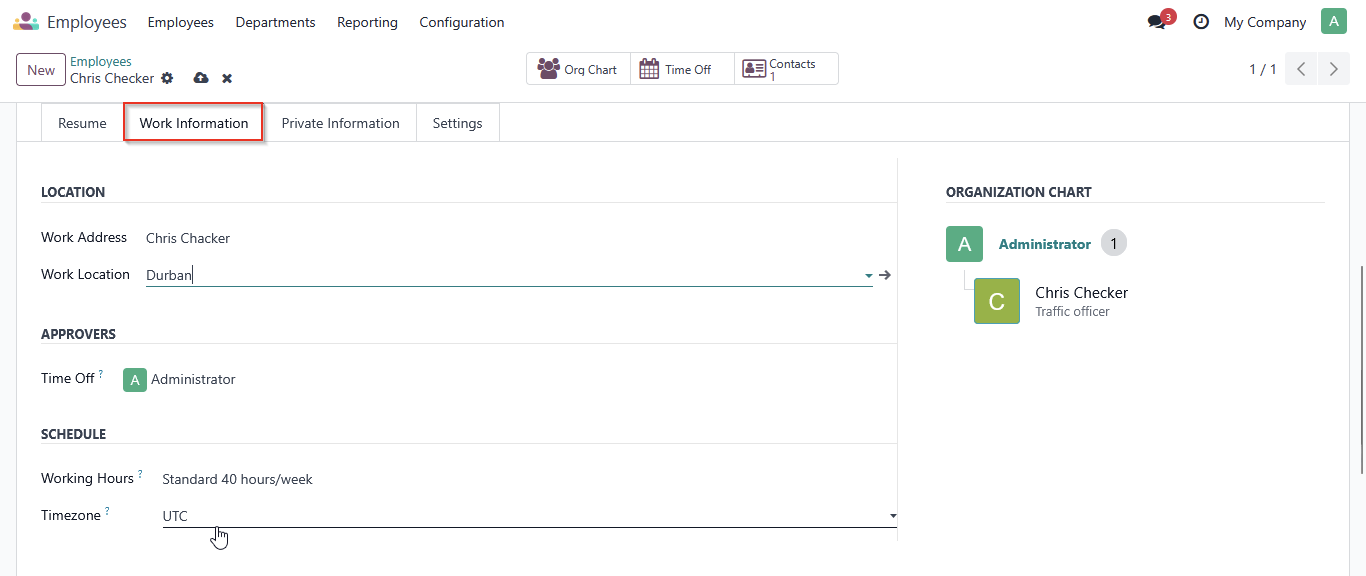Click the gear actions icon beside Chris Checker

pyautogui.click(x=167, y=78)
